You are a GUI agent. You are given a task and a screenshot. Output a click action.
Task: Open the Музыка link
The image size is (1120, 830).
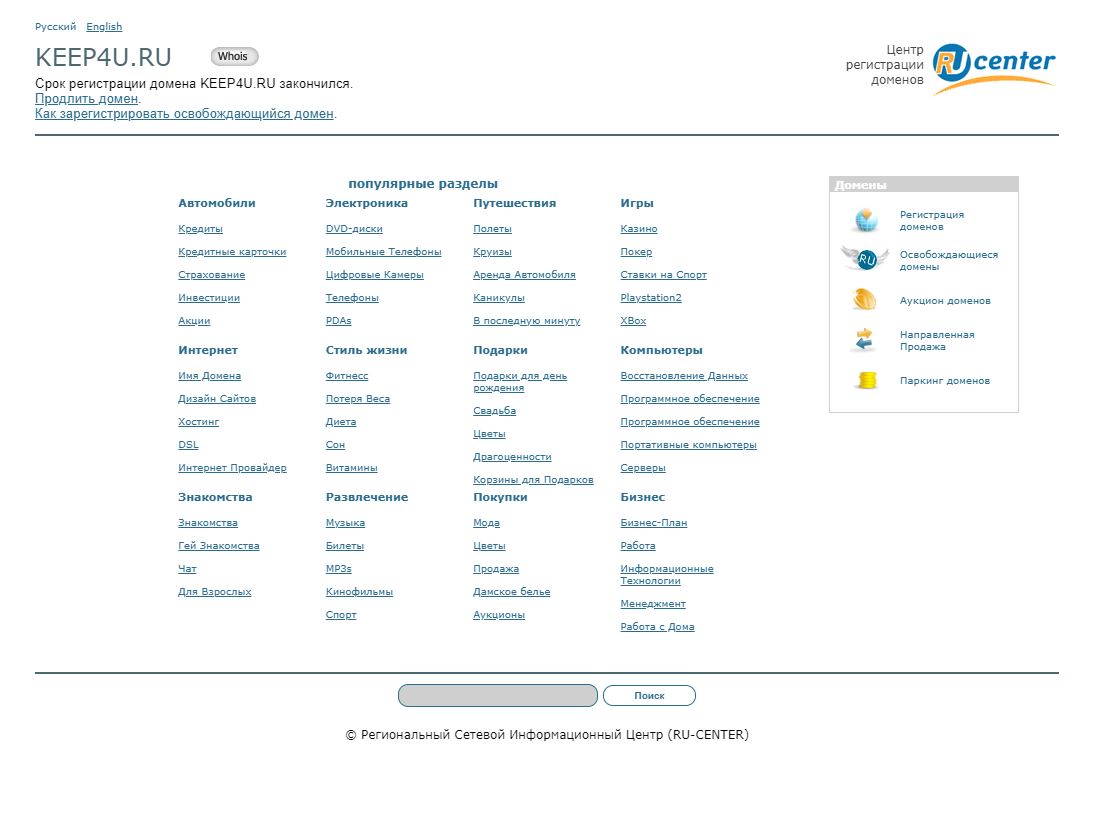pyautogui.click(x=345, y=523)
